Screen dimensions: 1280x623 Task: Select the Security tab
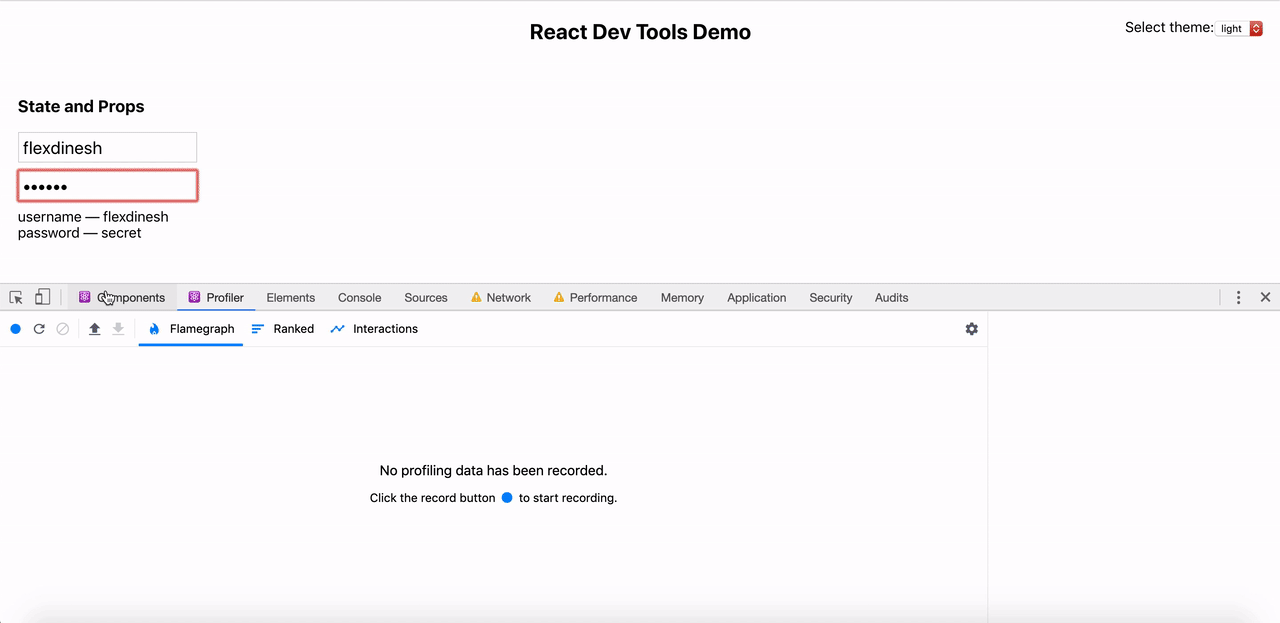click(831, 297)
